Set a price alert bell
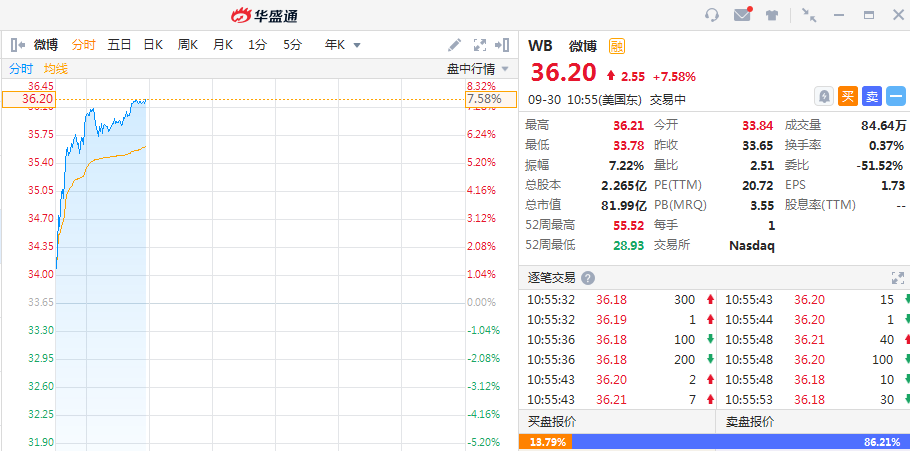910x451 pixels. point(824,96)
